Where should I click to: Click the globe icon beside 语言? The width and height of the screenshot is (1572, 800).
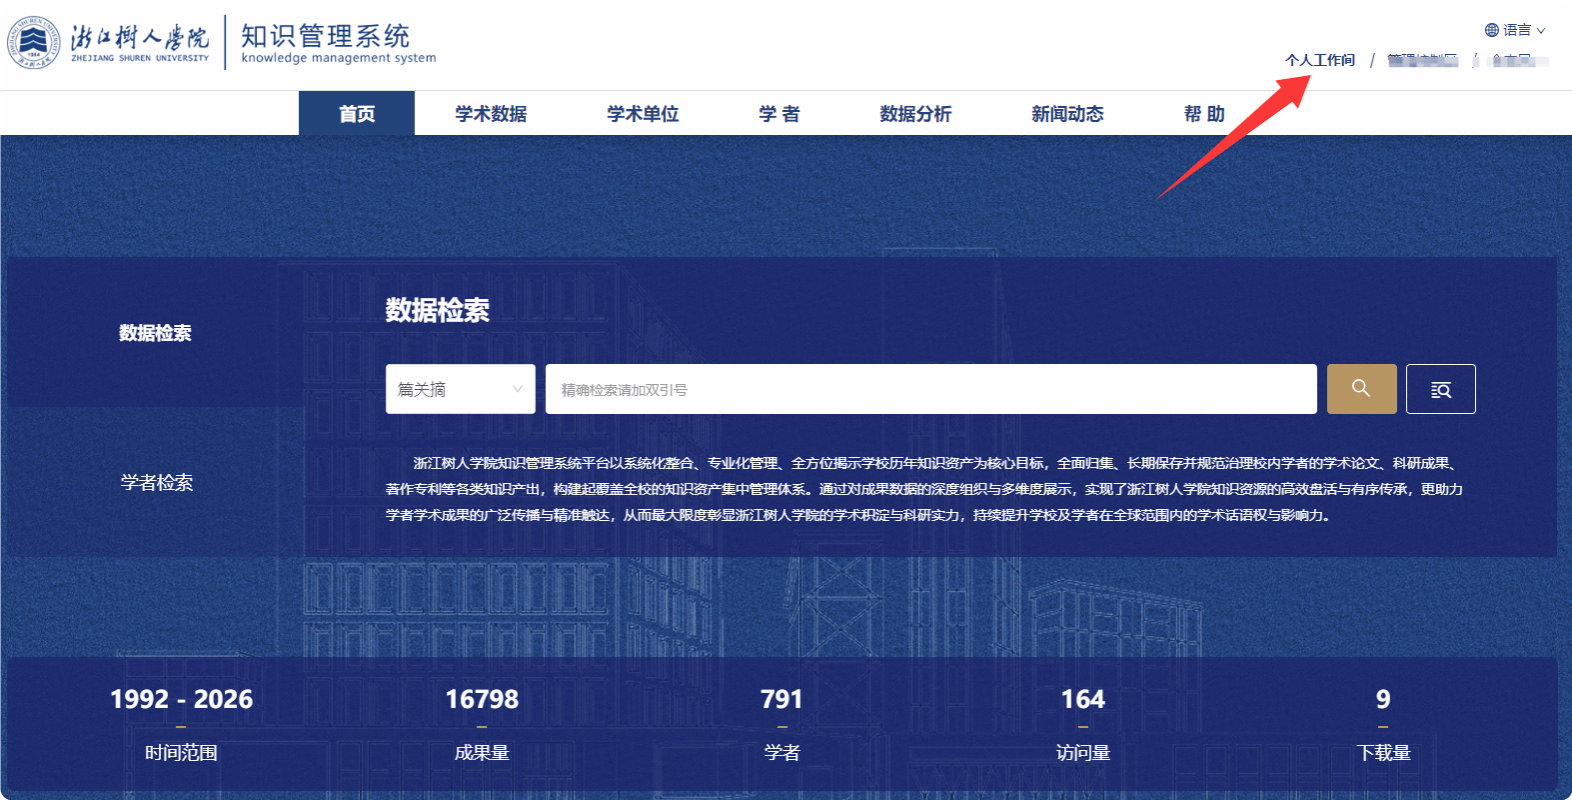(x=1491, y=30)
